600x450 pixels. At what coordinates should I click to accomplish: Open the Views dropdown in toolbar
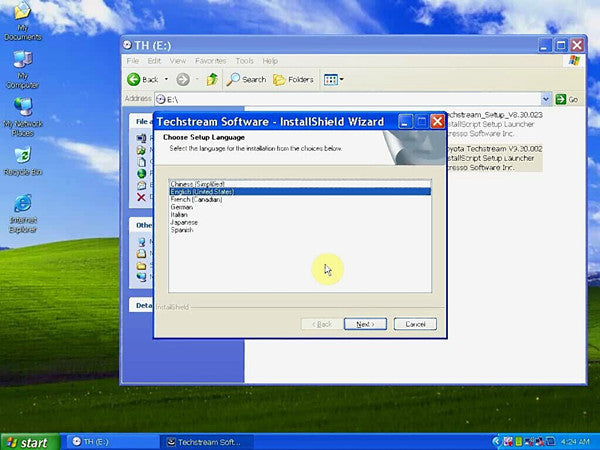[333, 79]
